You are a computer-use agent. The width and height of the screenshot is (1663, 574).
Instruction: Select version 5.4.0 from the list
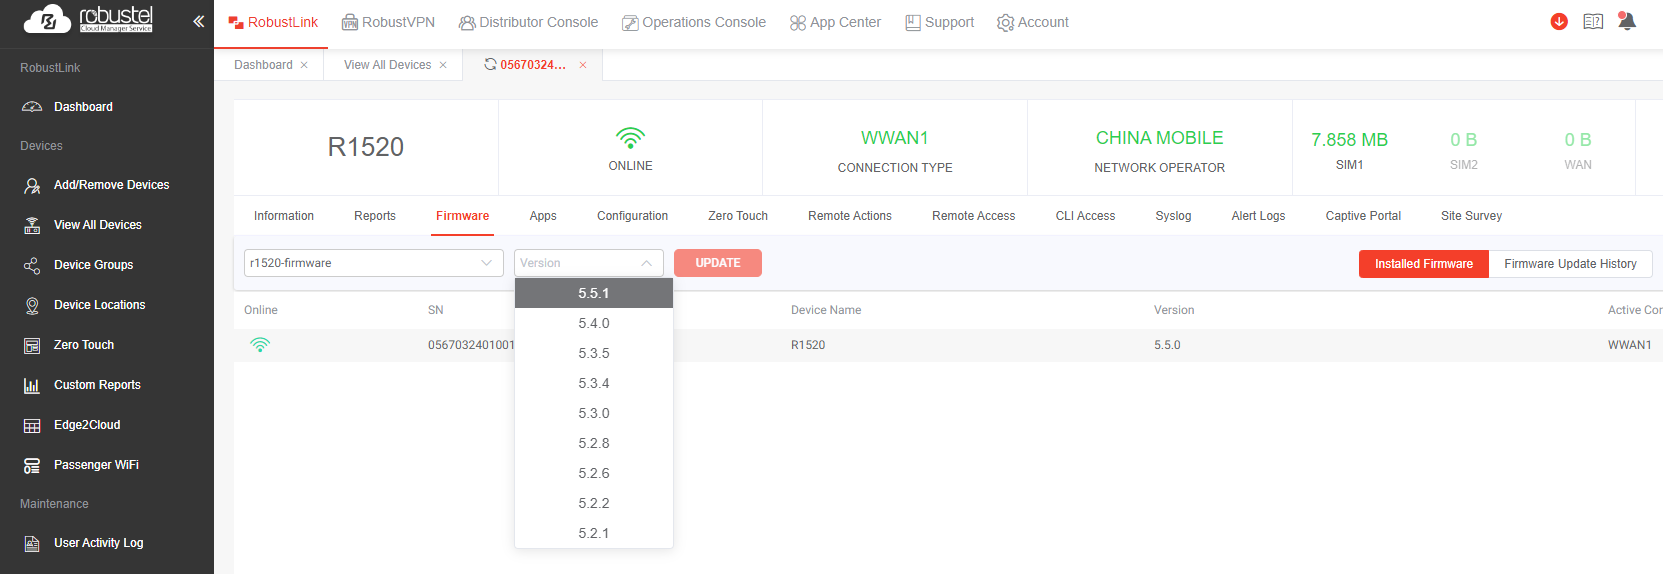point(594,323)
